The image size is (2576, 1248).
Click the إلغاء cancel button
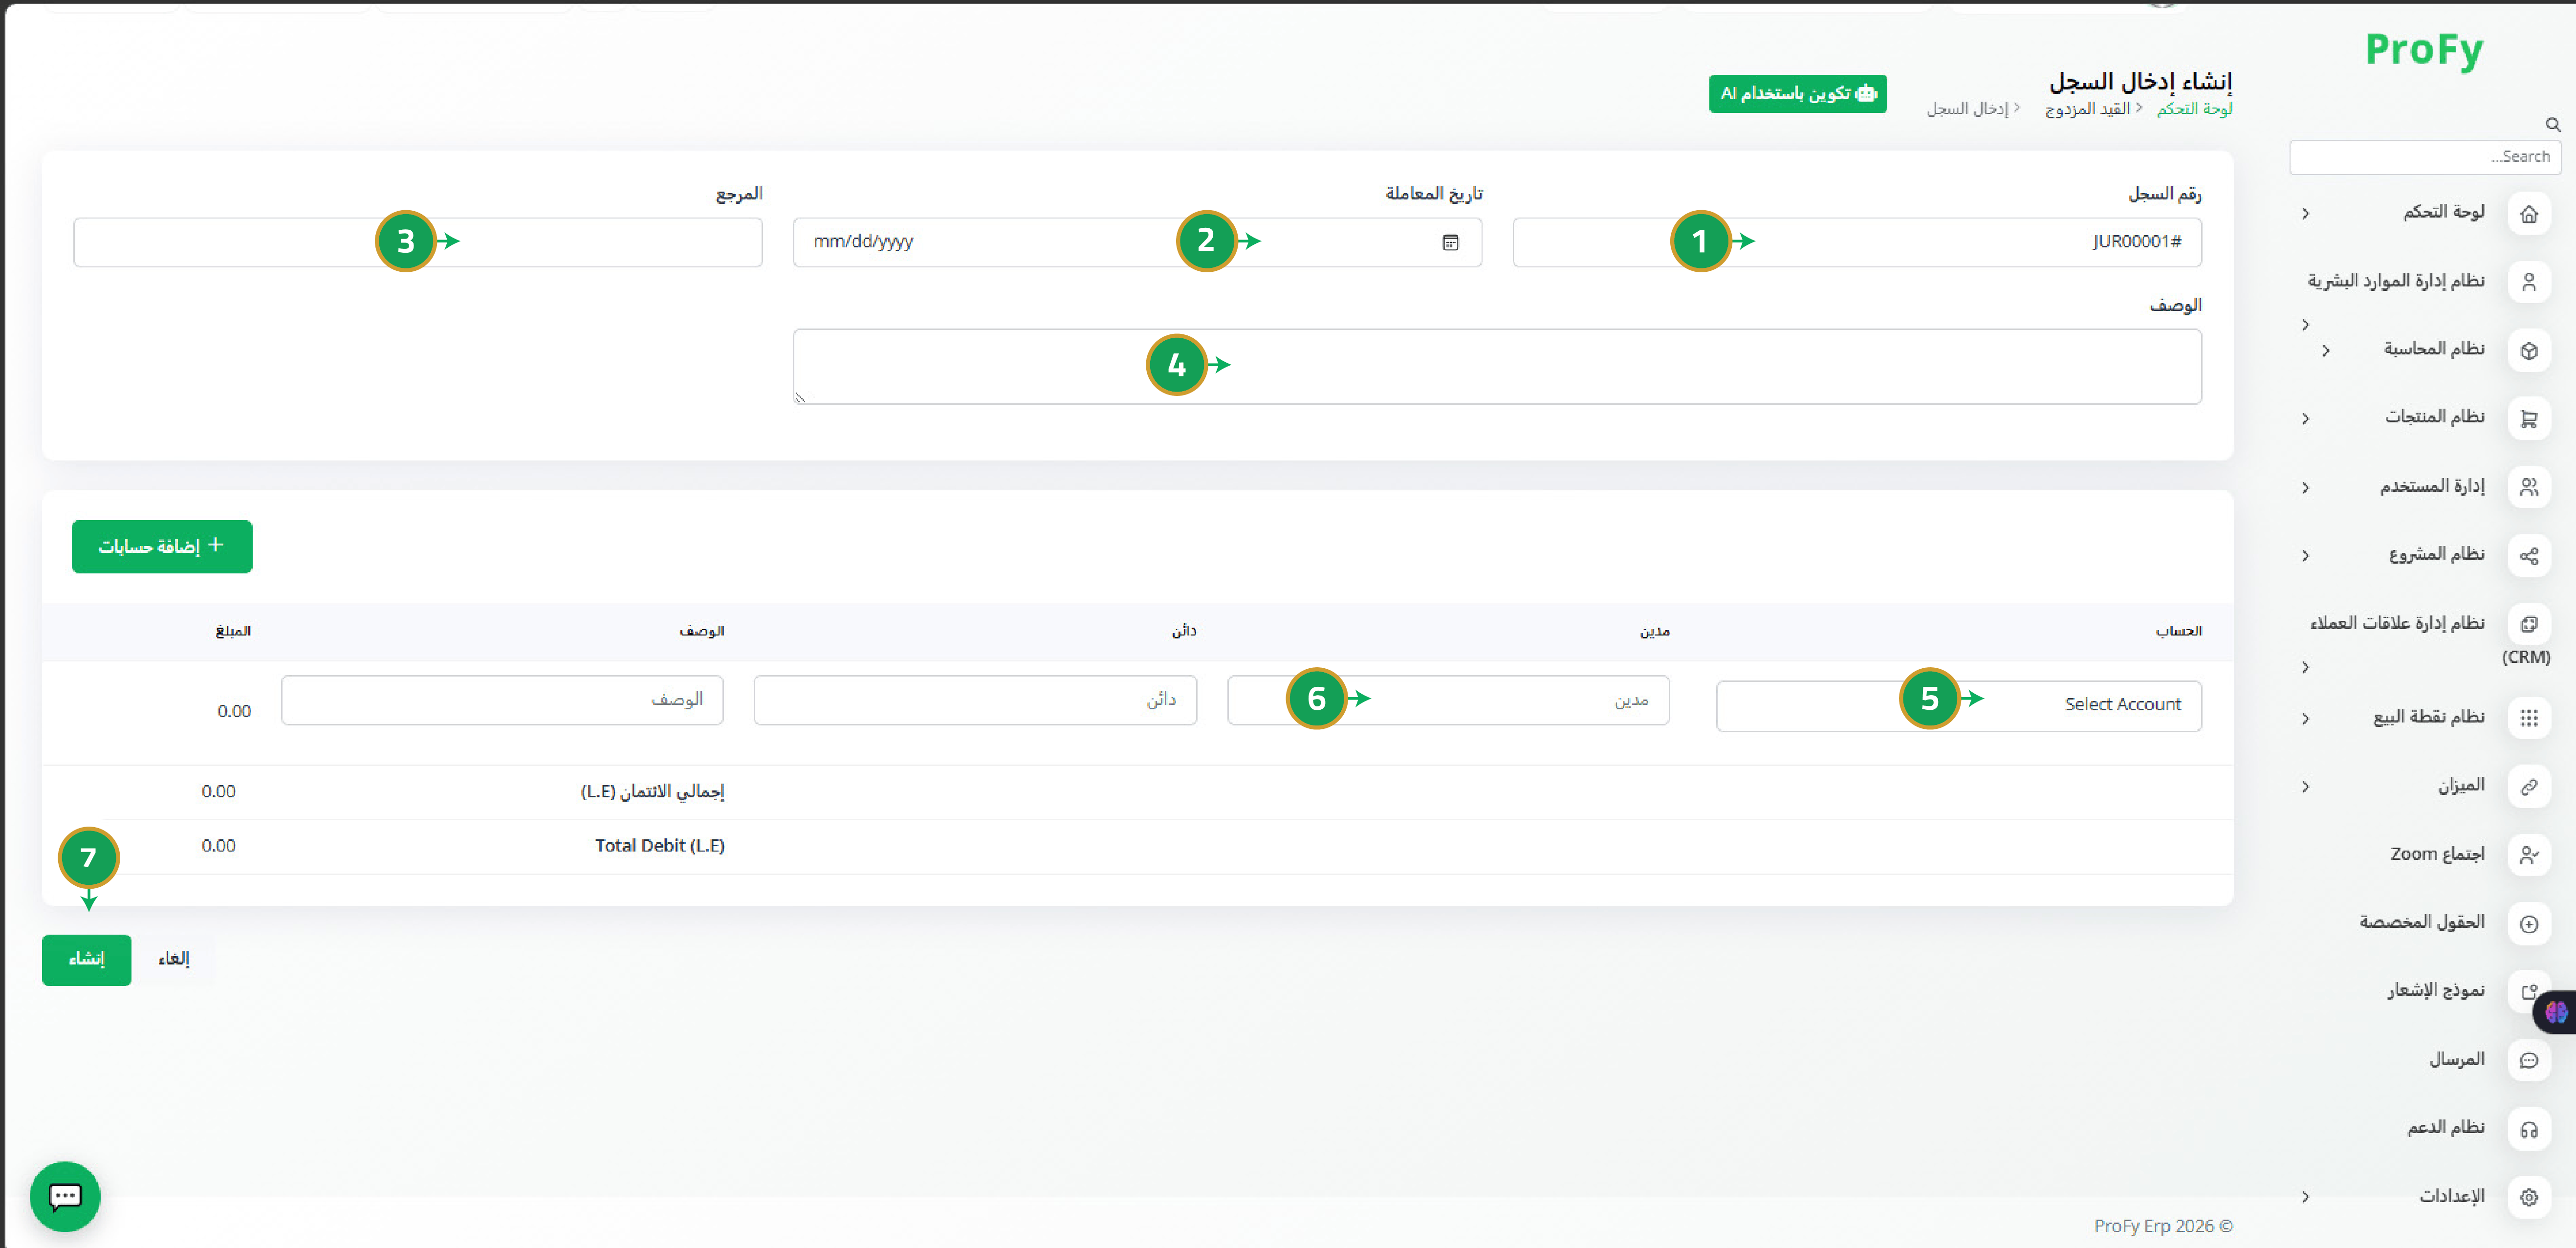pyautogui.click(x=174, y=959)
